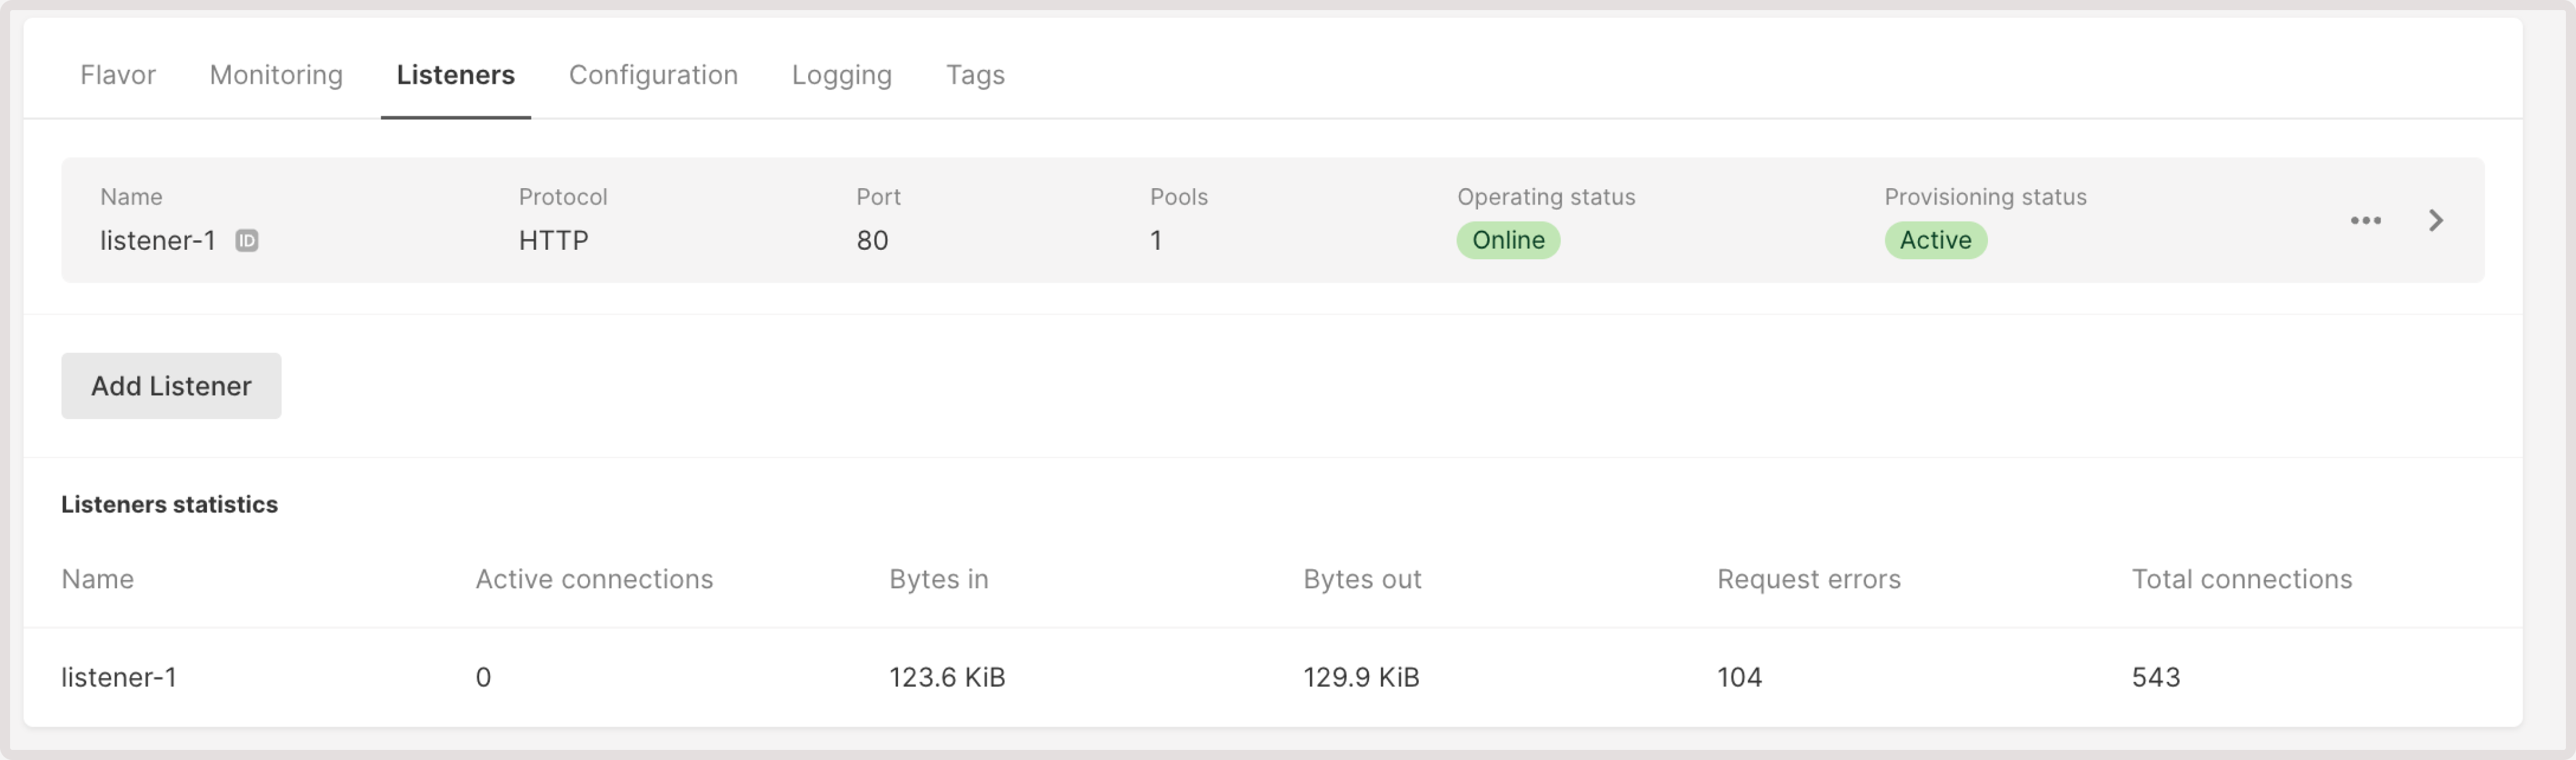Click the Online operating status badge
Viewport: 2576px width, 760px height.
tap(1508, 240)
